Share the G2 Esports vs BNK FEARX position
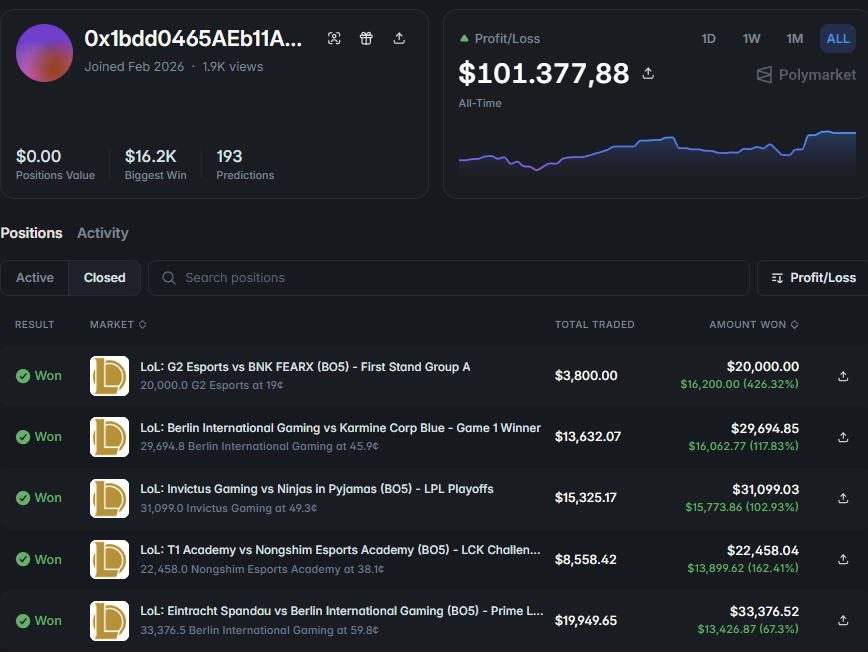Viewport: 868px width, 652px height. [843, 376]
